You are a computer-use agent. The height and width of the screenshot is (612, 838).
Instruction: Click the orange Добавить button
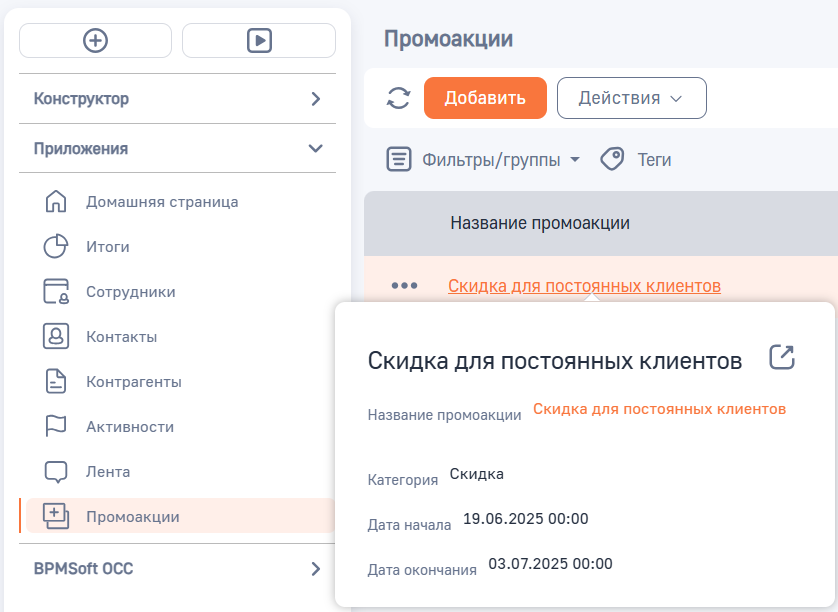(485, 98)
